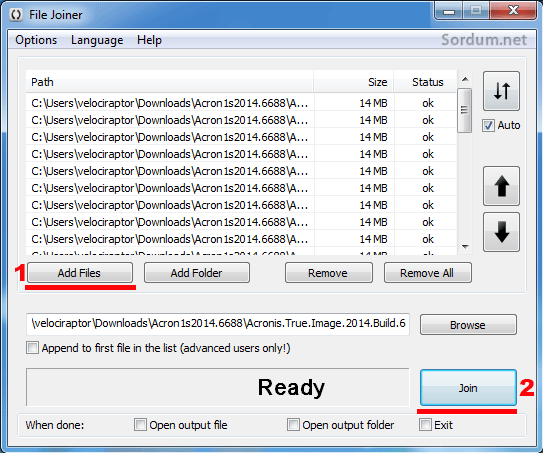The width and height of the screenshot is (543, 453).
Task: Enable Exit when done checkbox
Action: [425, 425]
